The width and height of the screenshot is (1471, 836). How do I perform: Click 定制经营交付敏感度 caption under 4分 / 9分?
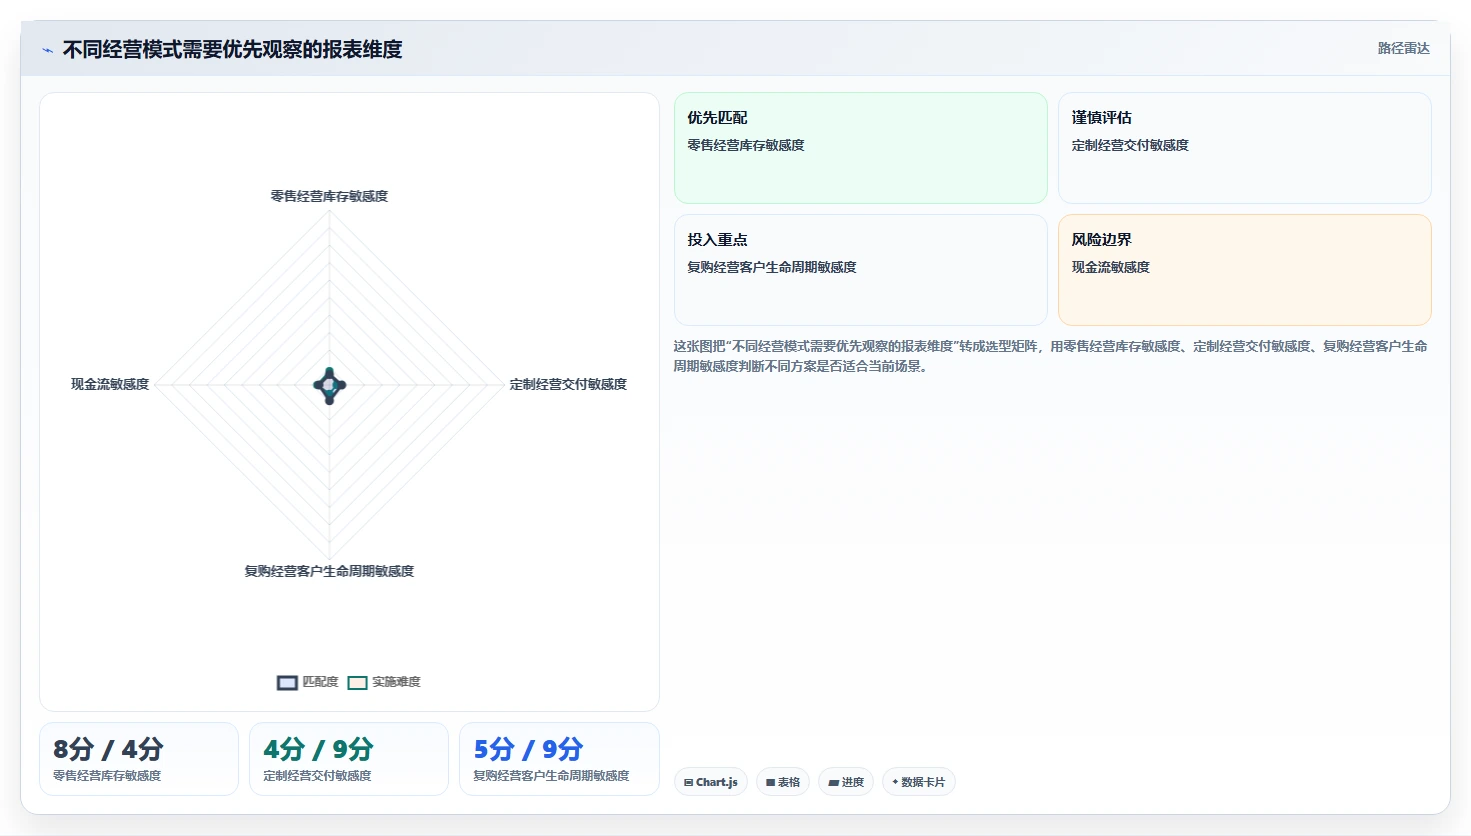[x=317, y=776]
